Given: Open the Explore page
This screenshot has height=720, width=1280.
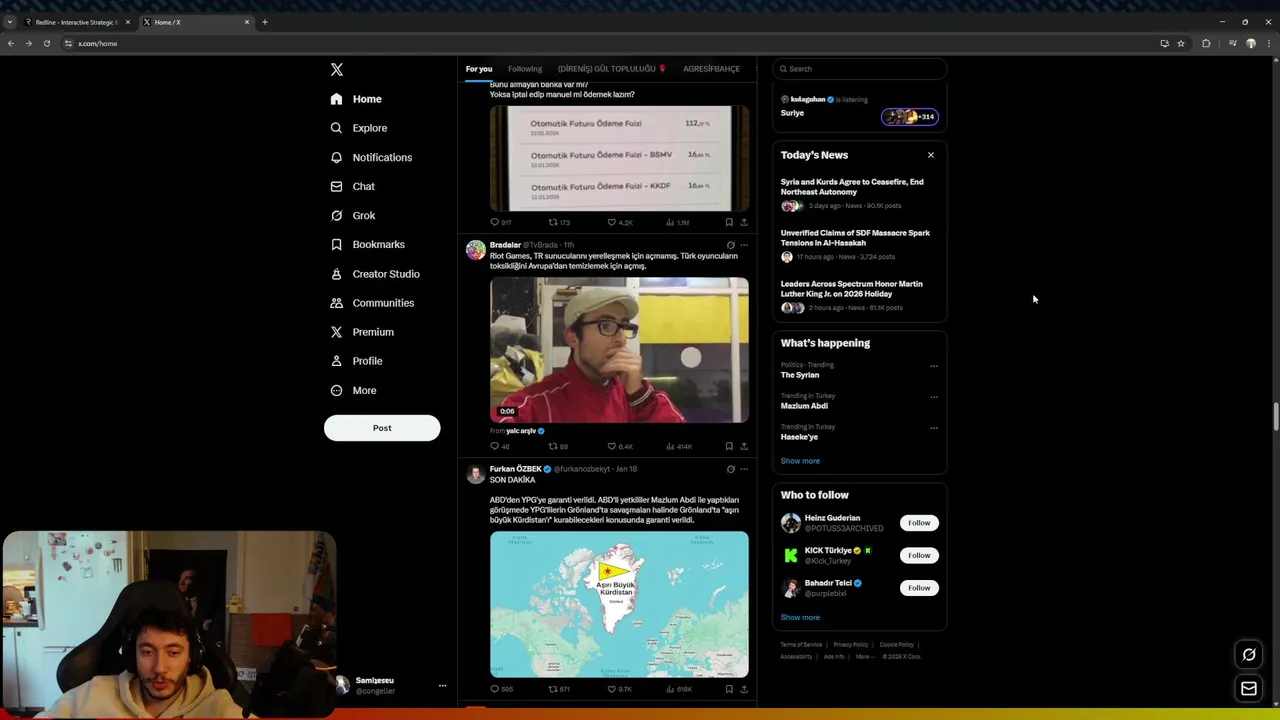Looking at the screenshot, I should (359, 128).
